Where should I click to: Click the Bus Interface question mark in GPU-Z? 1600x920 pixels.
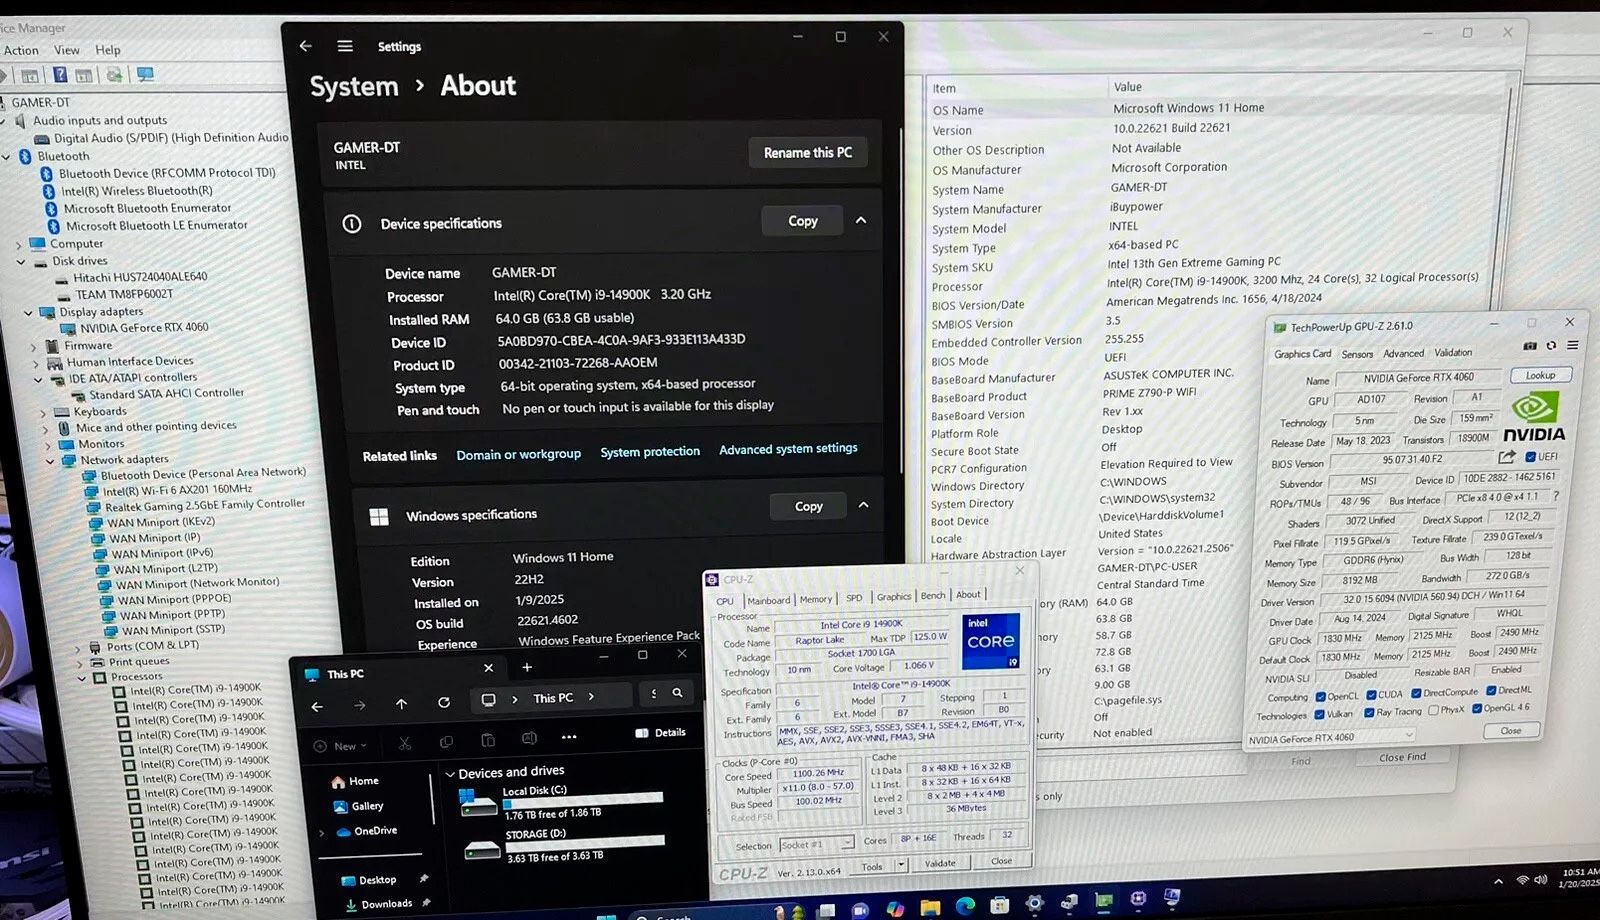point(1556,495)
